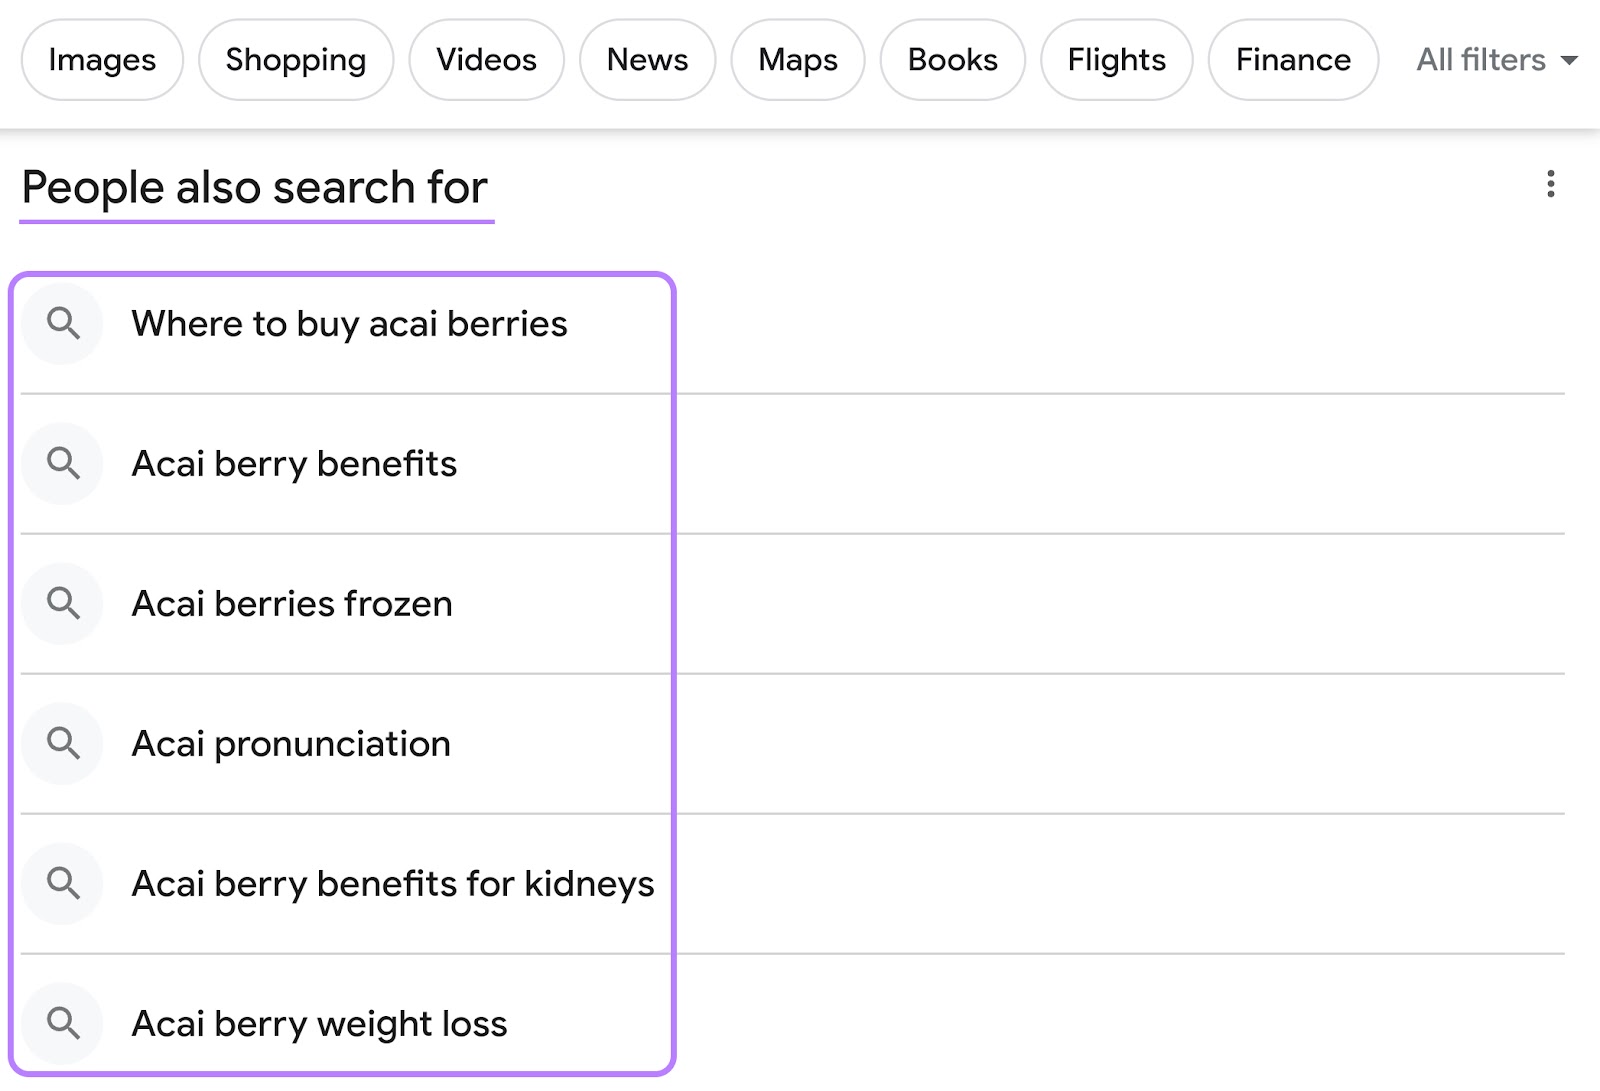Open the All filters dropdown
Image resolution: width=1600 pixels, height=1091 pixels.
point(1481,60)
